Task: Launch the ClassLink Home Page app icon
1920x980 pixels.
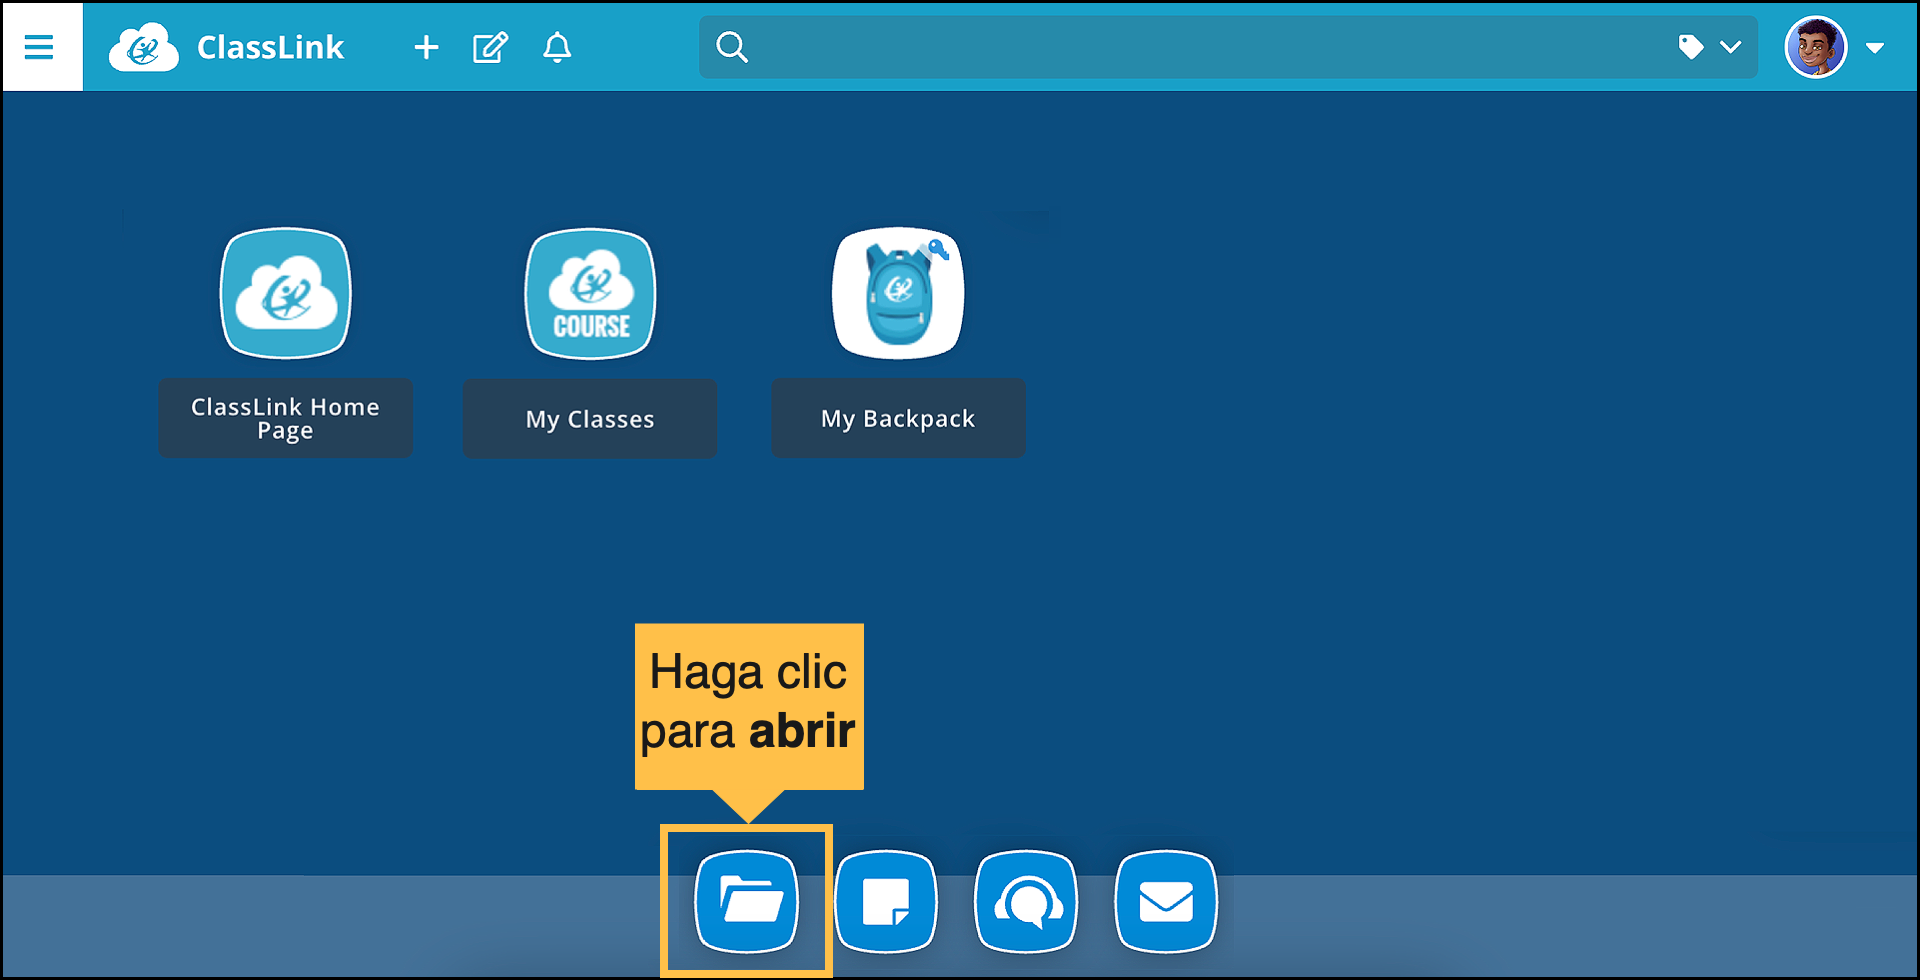Action: click(286, 293)
